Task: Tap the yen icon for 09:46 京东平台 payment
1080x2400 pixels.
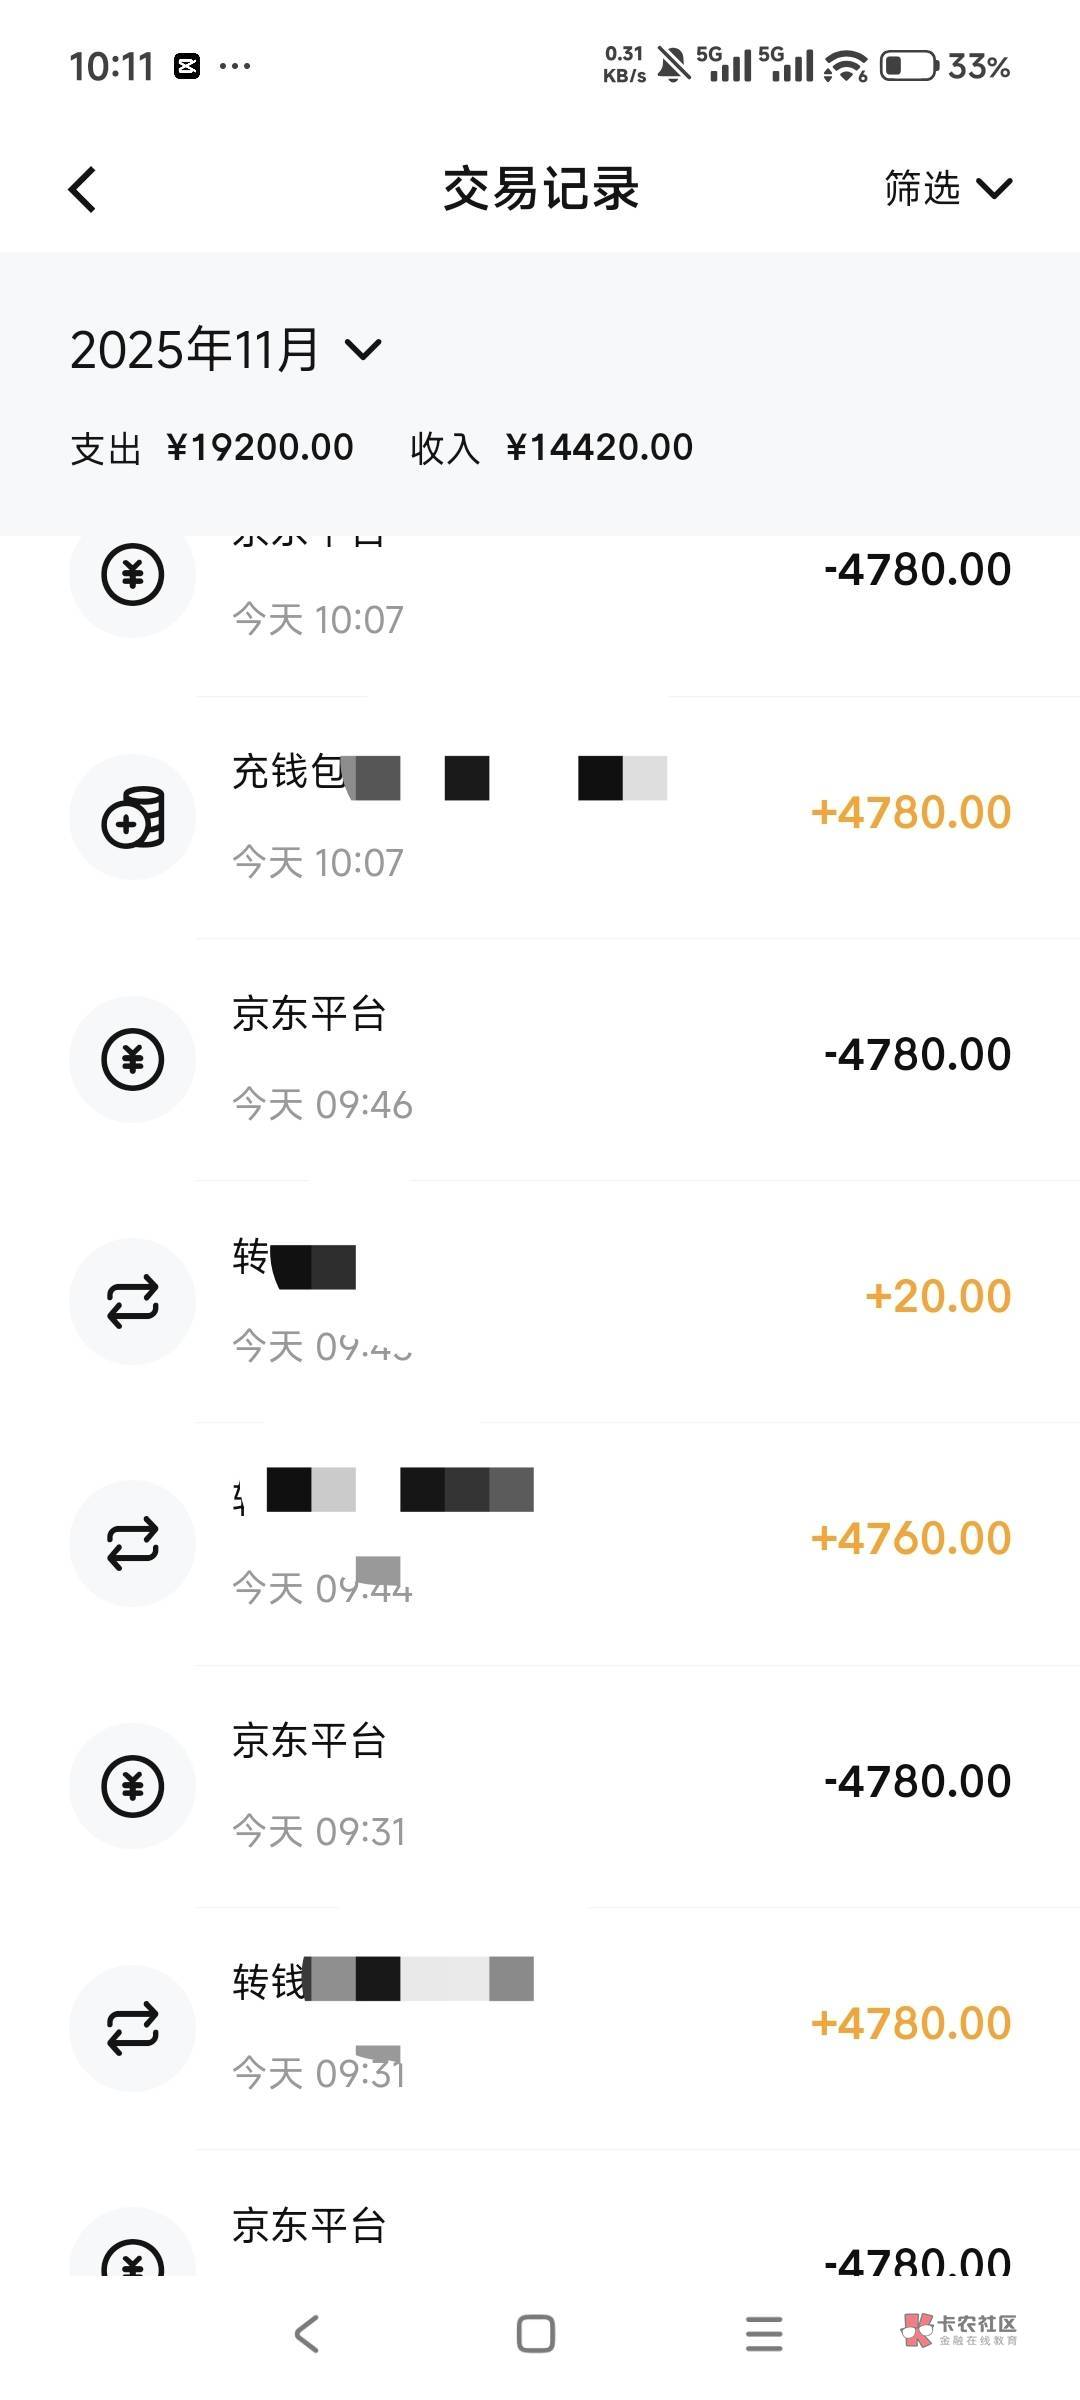Action: coord(133,1059)
